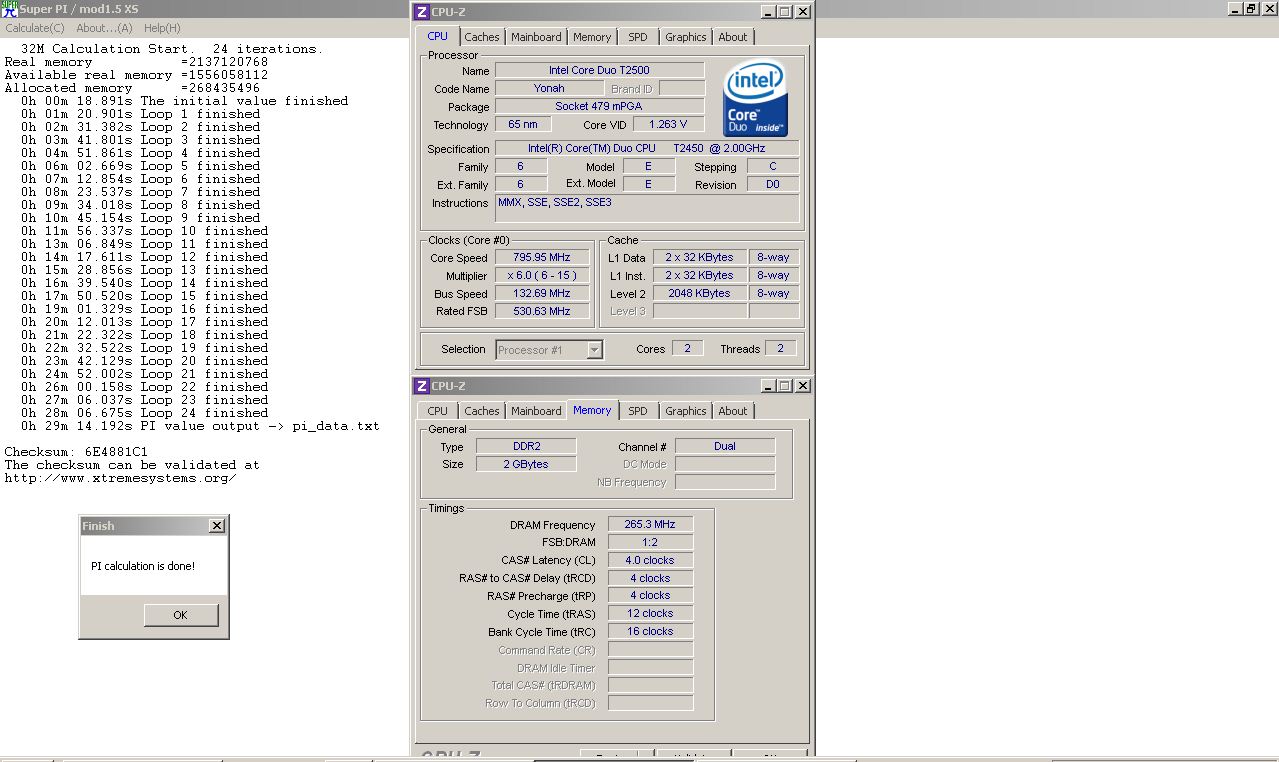The image size is (1279, 762).
Task: Confirm the Finish dialog with OK
Action: pos(180,615)
